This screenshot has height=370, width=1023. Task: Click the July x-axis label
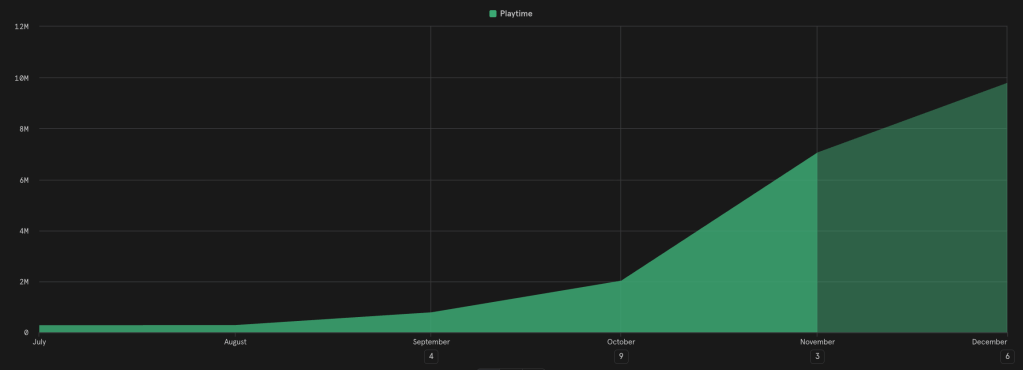(39, 342)
